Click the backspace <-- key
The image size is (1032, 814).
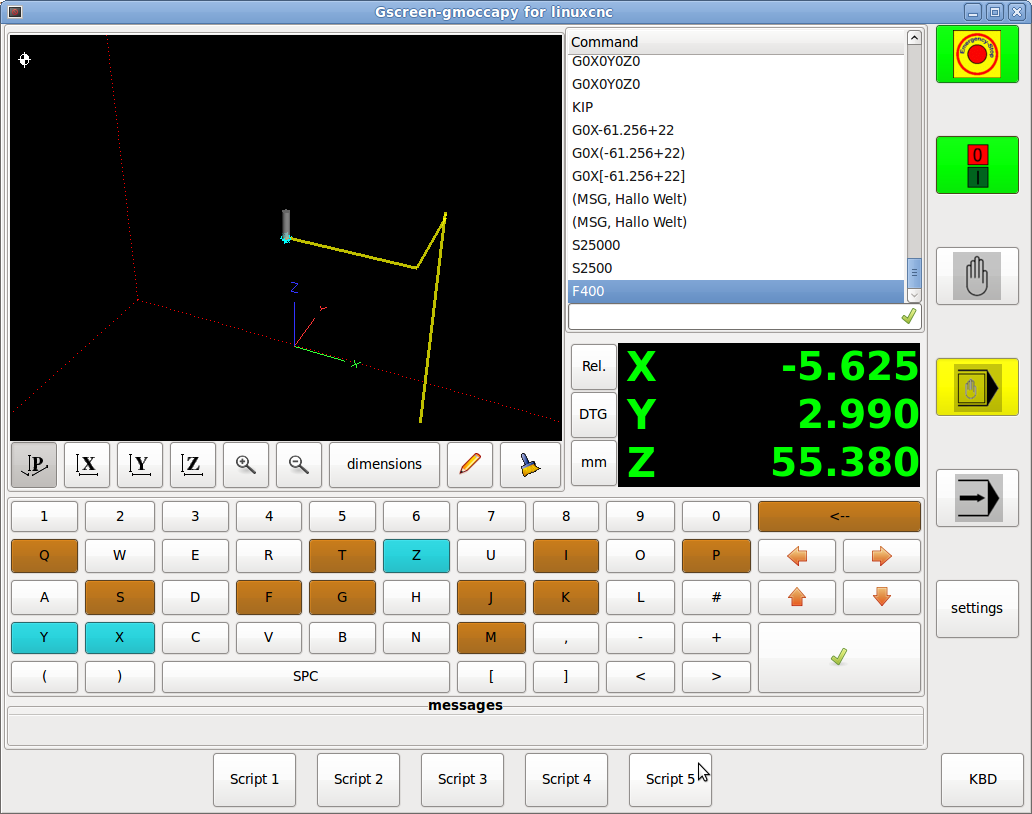pyautogui.click(x=839, y=517)
